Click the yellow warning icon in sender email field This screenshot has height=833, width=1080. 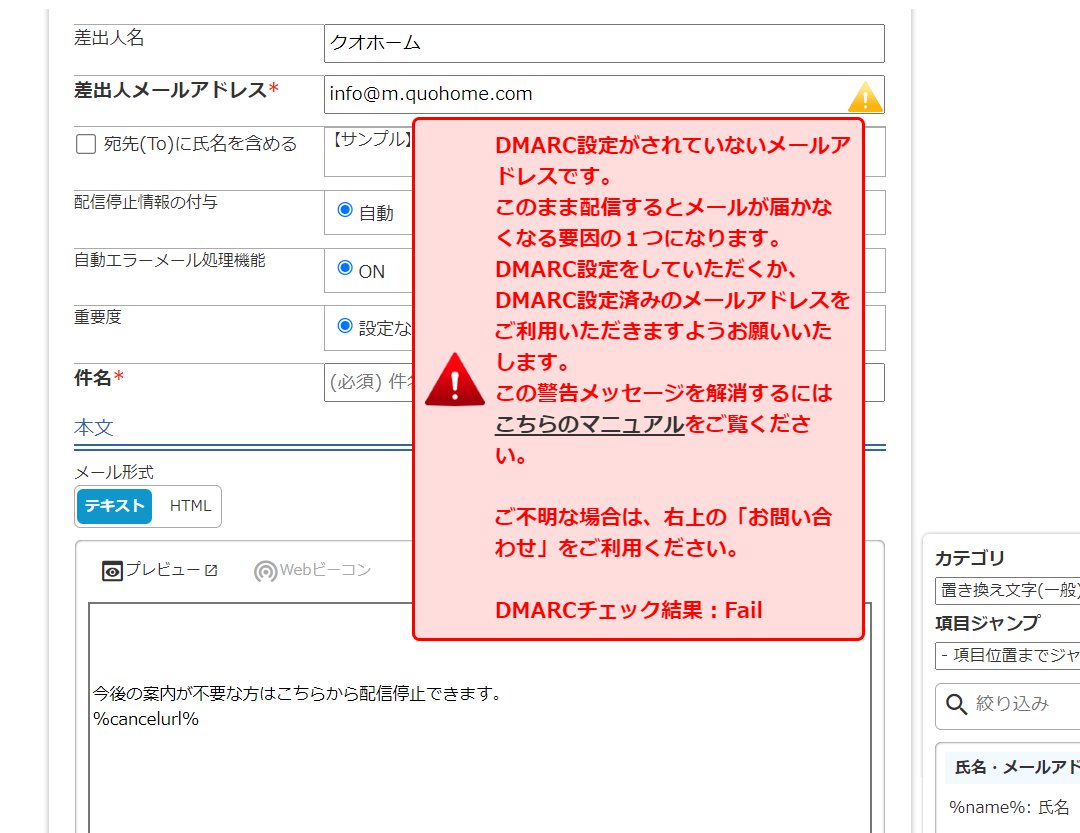pyautogui.click(x=865, y=96)
